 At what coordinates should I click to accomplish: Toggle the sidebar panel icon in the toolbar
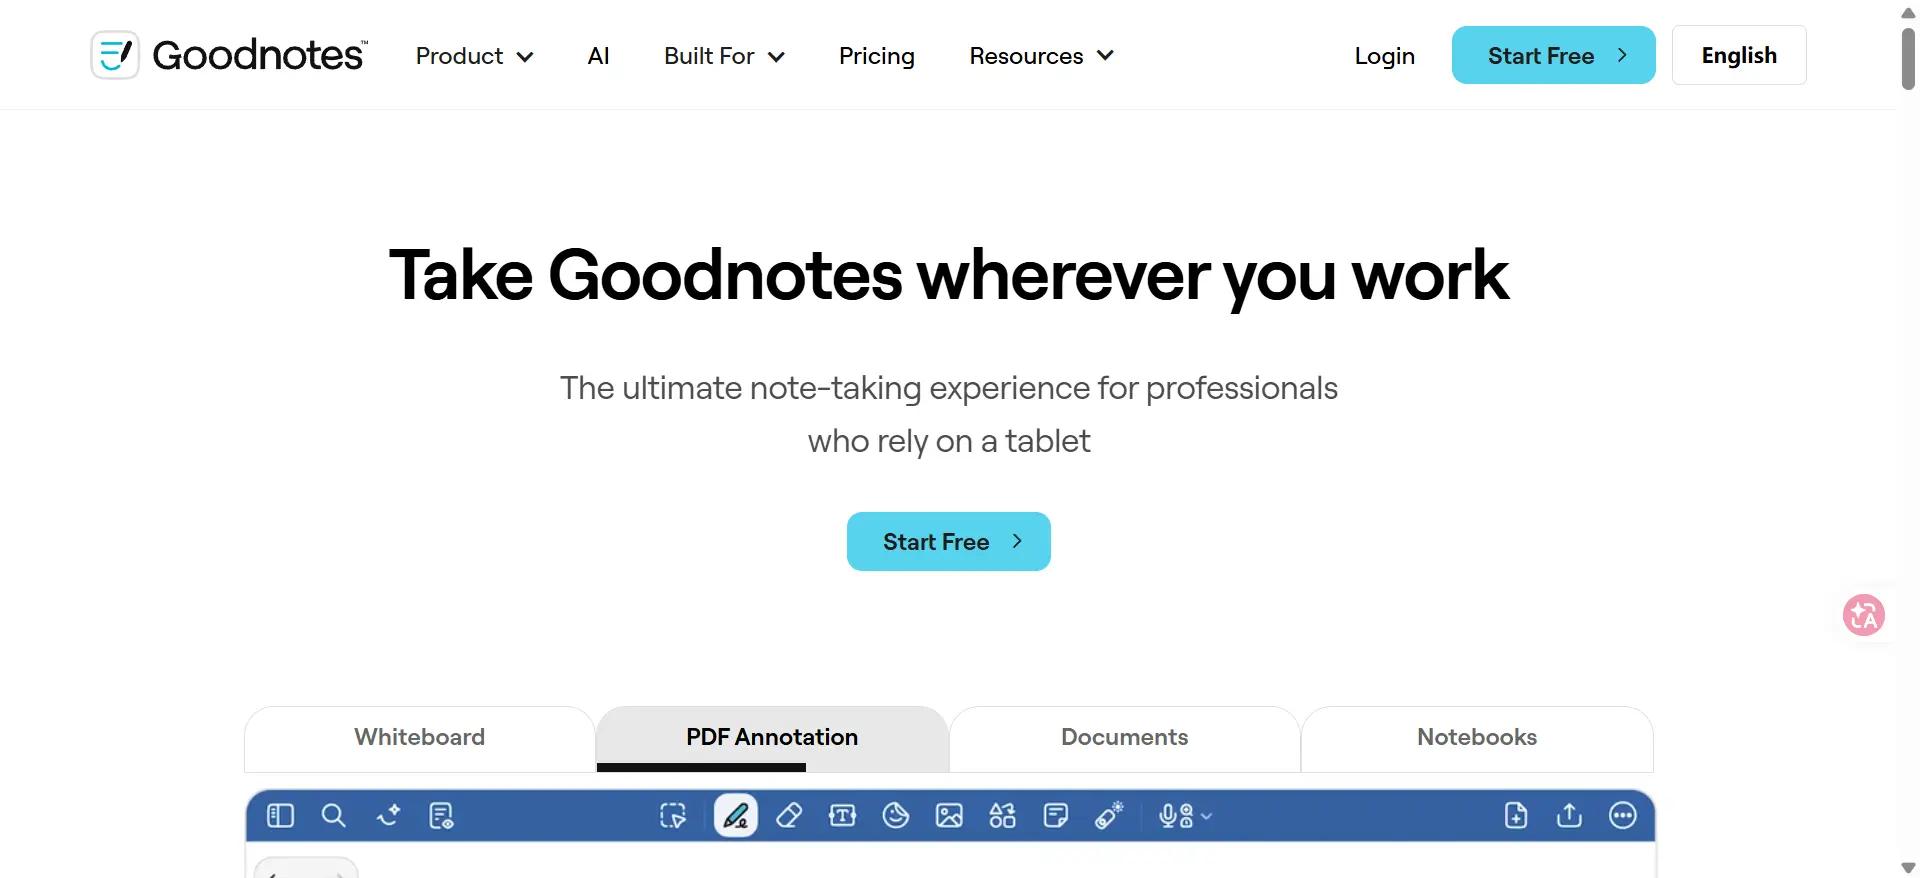pyautogui.click(x=280, y=816)
